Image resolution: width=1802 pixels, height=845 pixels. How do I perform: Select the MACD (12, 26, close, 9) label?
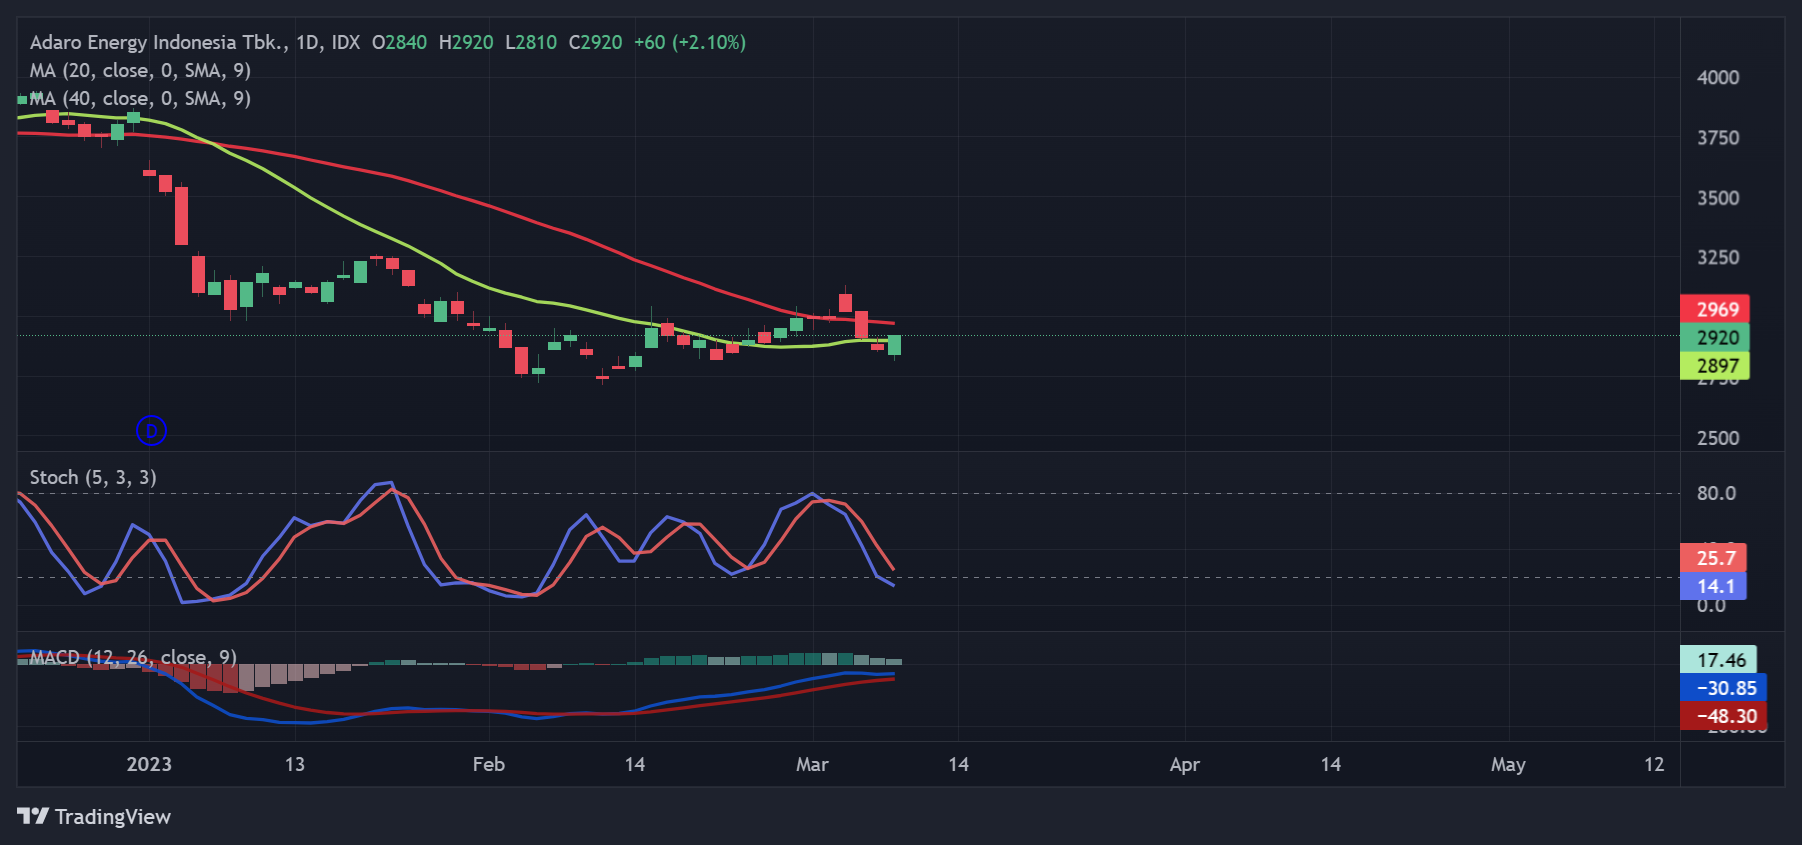[x=133, y=657]
